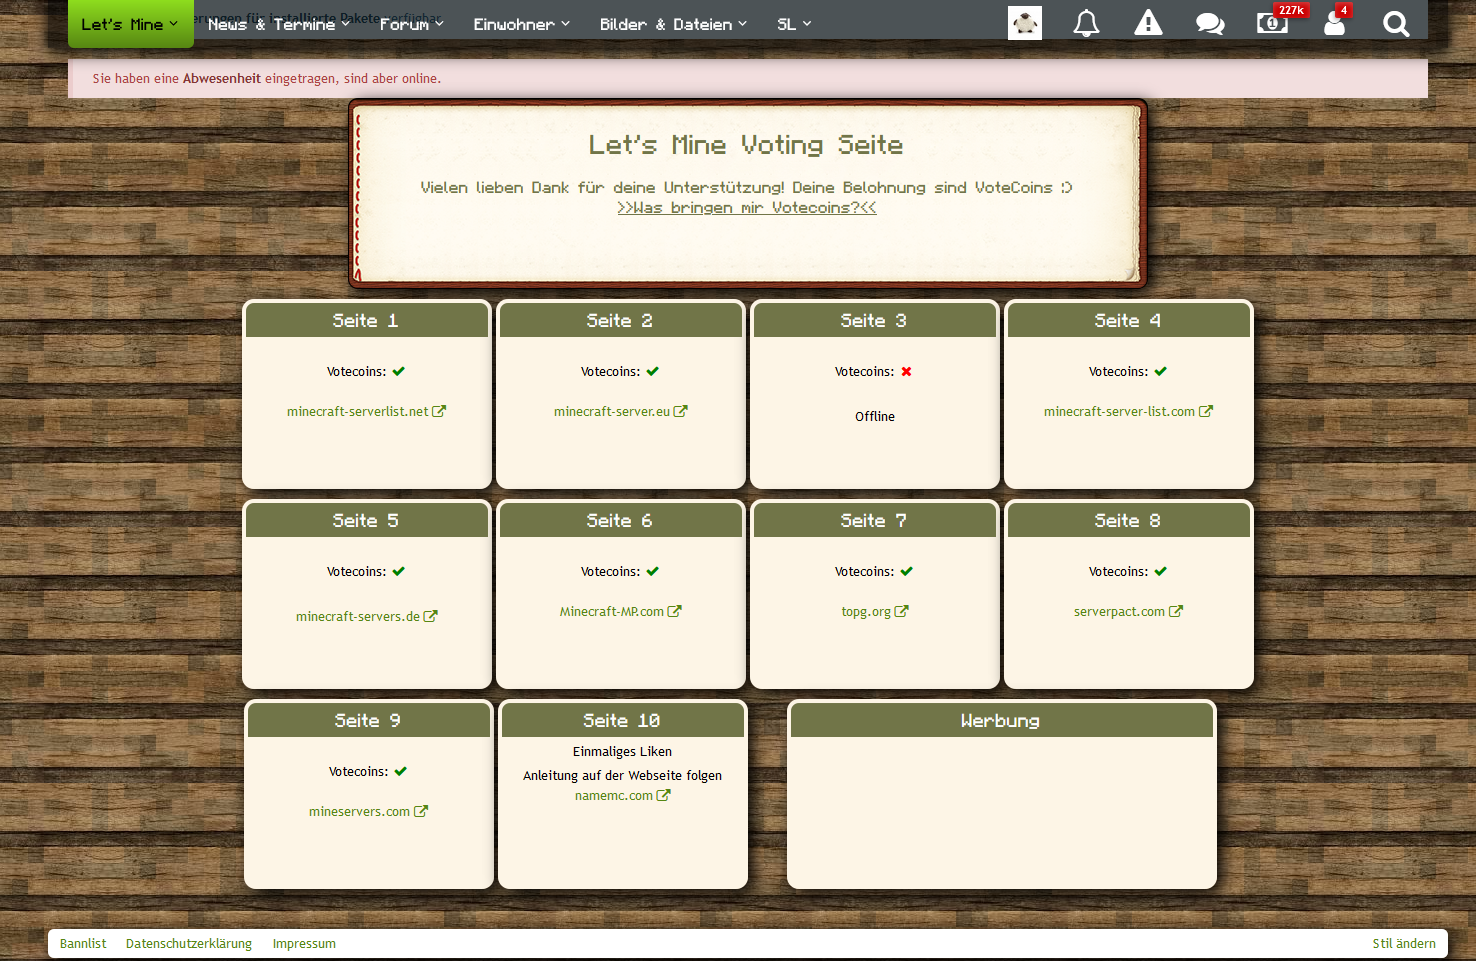Open the Bilder & Dateien menu
Screen dimensions: 1476x961
tap(673, 24)
